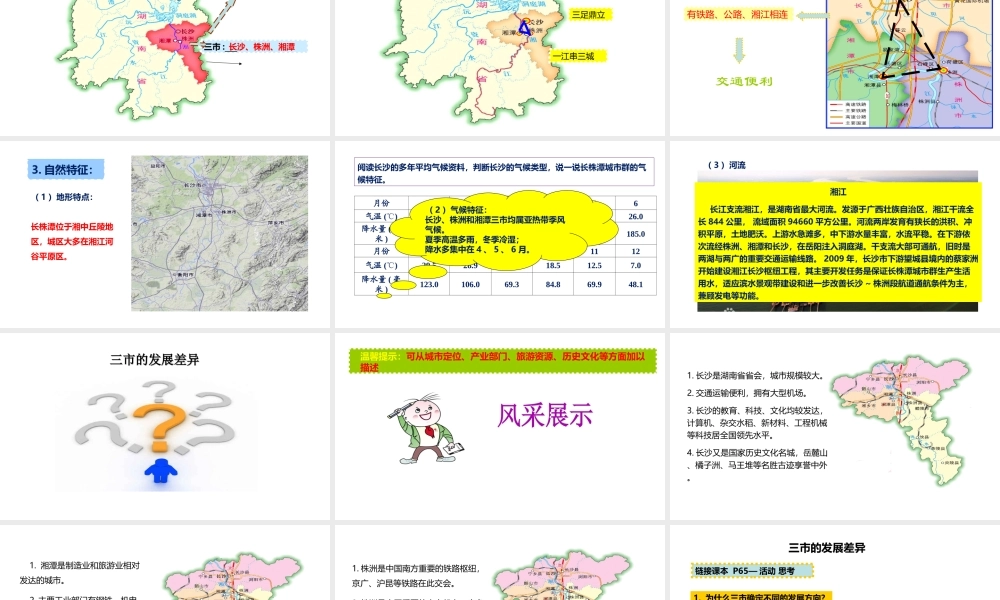Click the table cell 84.8
Screen dimensions: 1000x600
click(x=553, y=284)
